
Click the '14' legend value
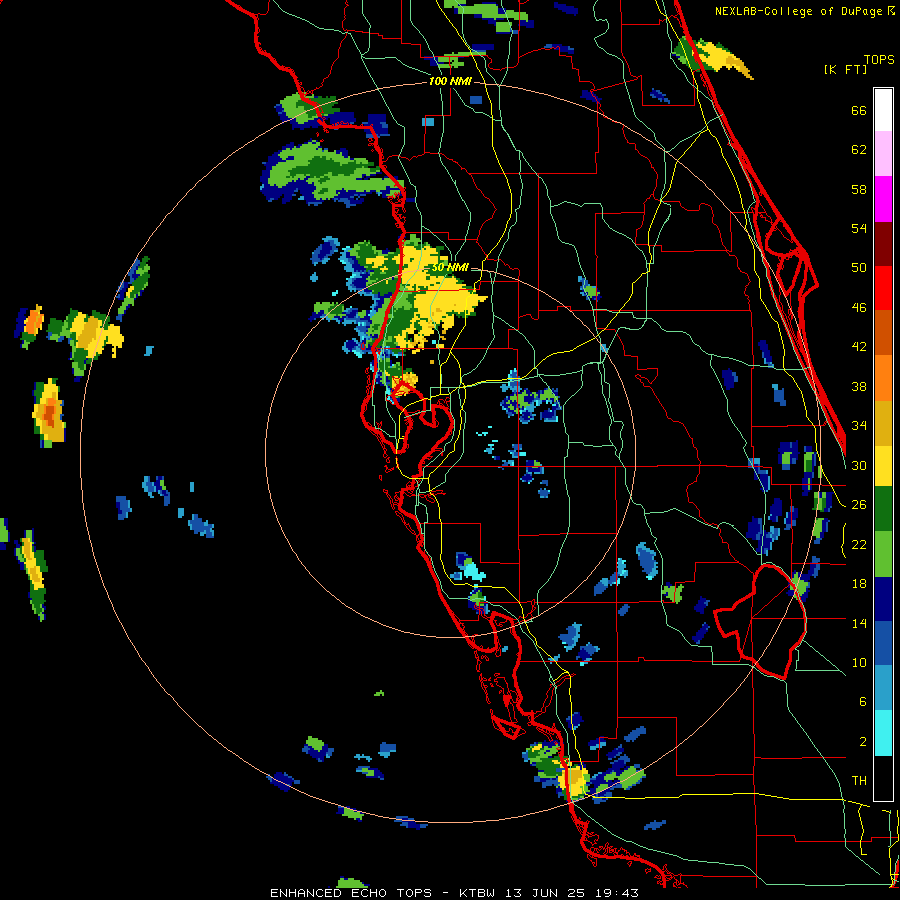859,623
